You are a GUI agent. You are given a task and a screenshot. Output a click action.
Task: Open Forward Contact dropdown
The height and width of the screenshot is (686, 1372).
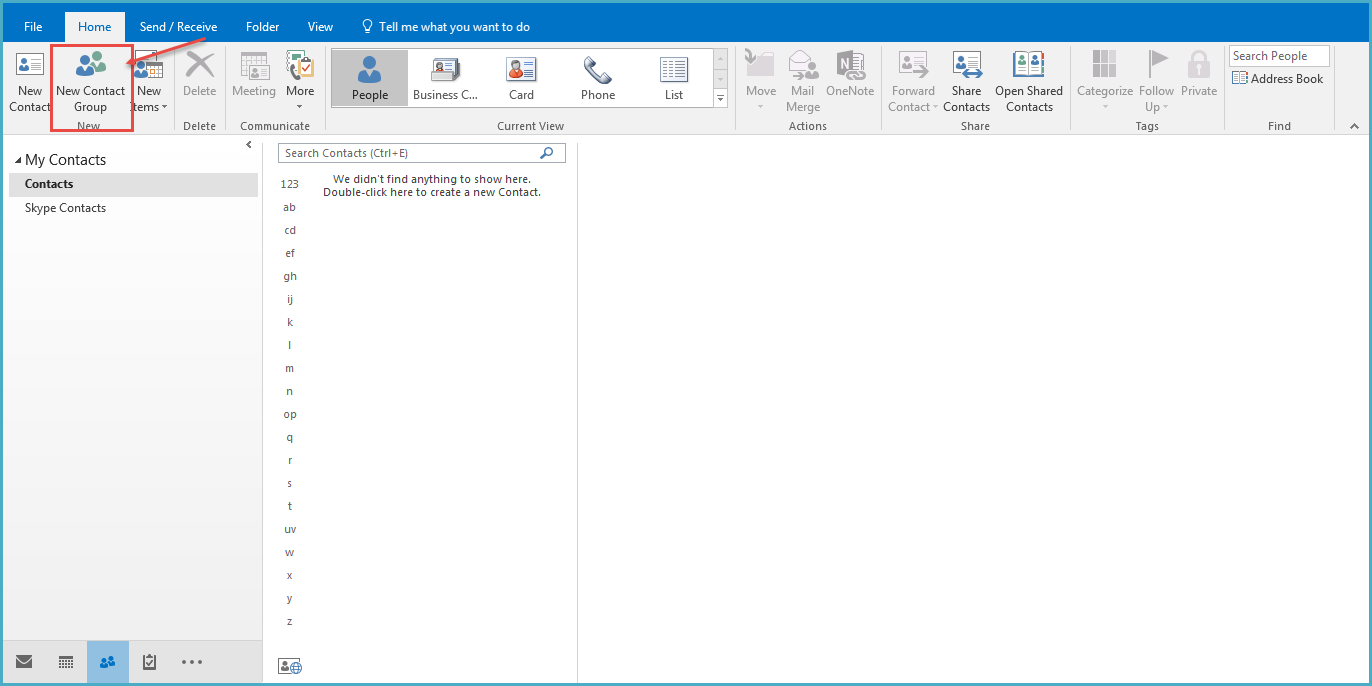(914, 82)
